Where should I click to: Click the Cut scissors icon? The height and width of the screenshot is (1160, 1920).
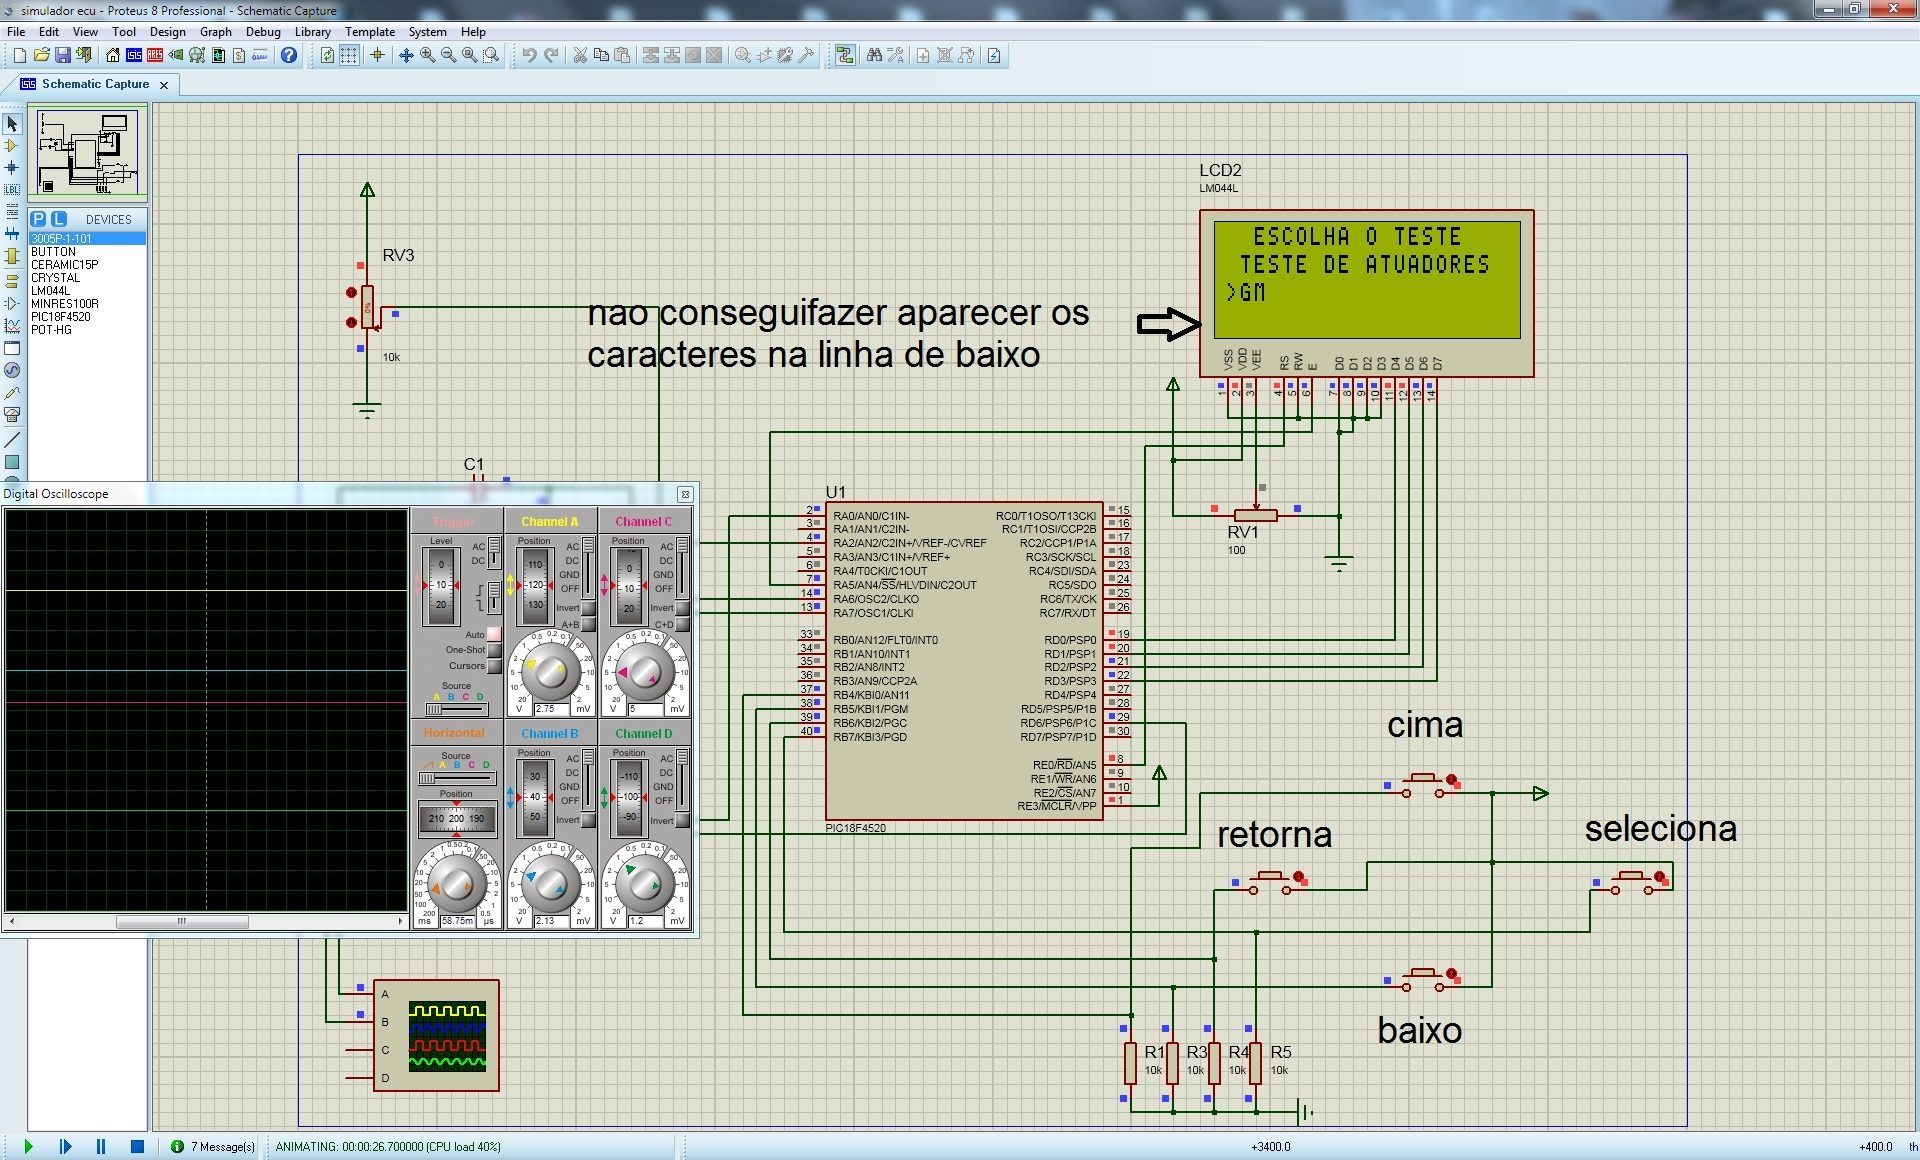coord(579,55)
